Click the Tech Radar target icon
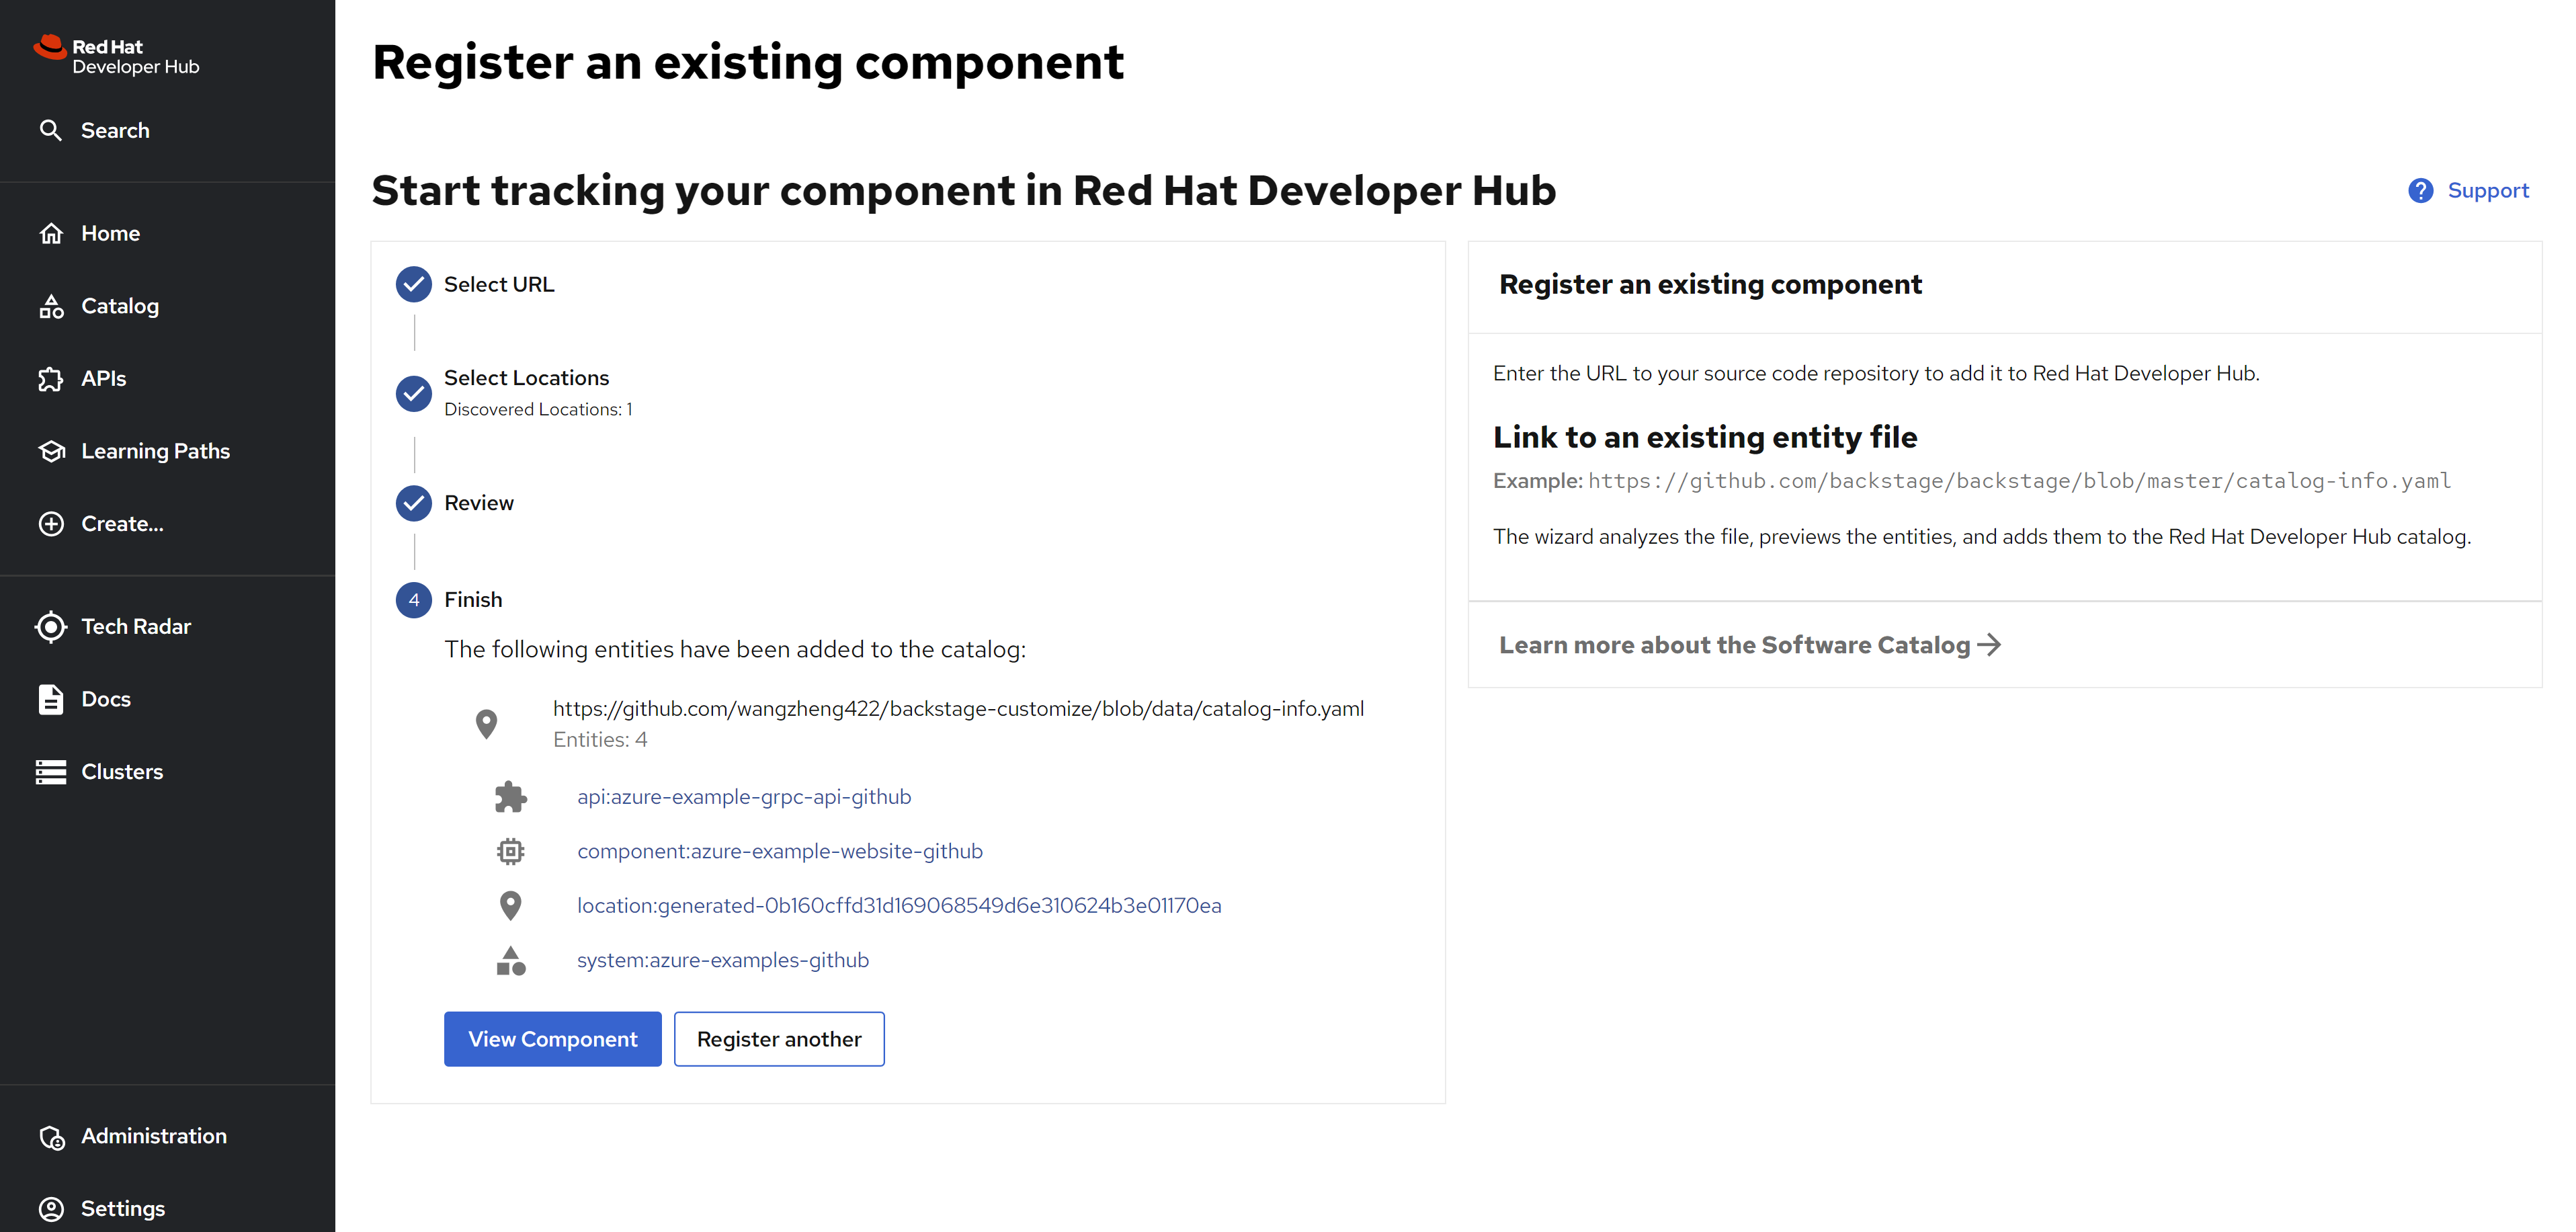 point(51,627)
